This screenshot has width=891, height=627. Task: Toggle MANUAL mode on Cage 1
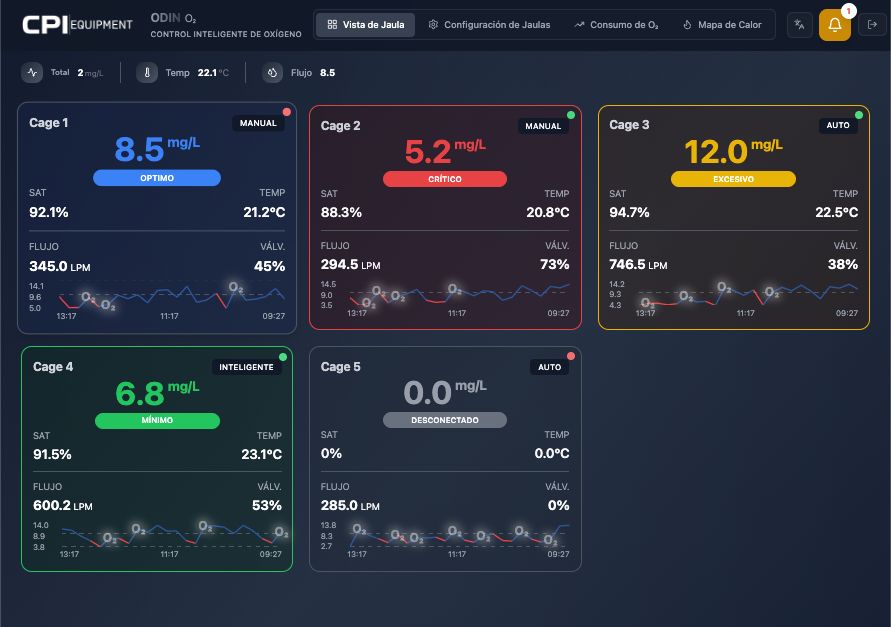258,124
